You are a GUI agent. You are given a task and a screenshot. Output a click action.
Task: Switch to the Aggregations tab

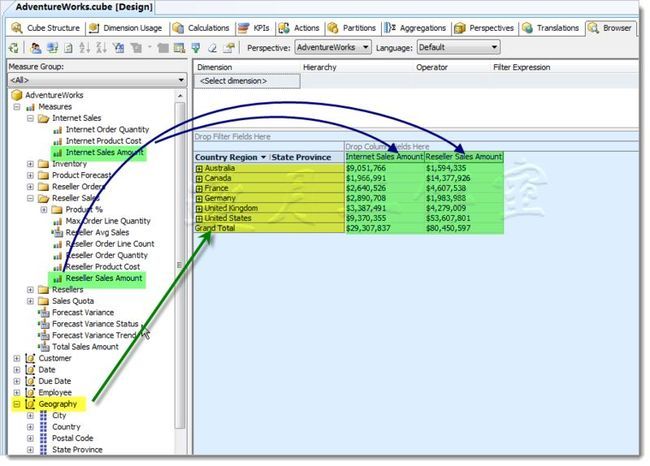point(415,28)
